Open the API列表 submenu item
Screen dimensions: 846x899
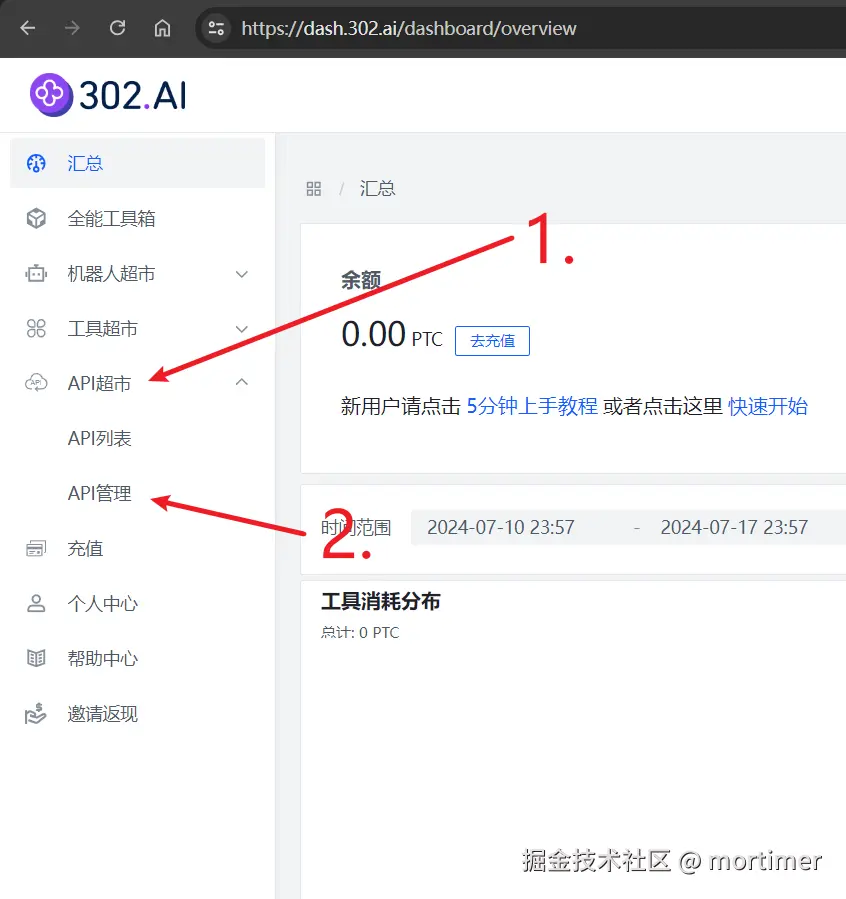pyautogui.click(x=100, y=439)
